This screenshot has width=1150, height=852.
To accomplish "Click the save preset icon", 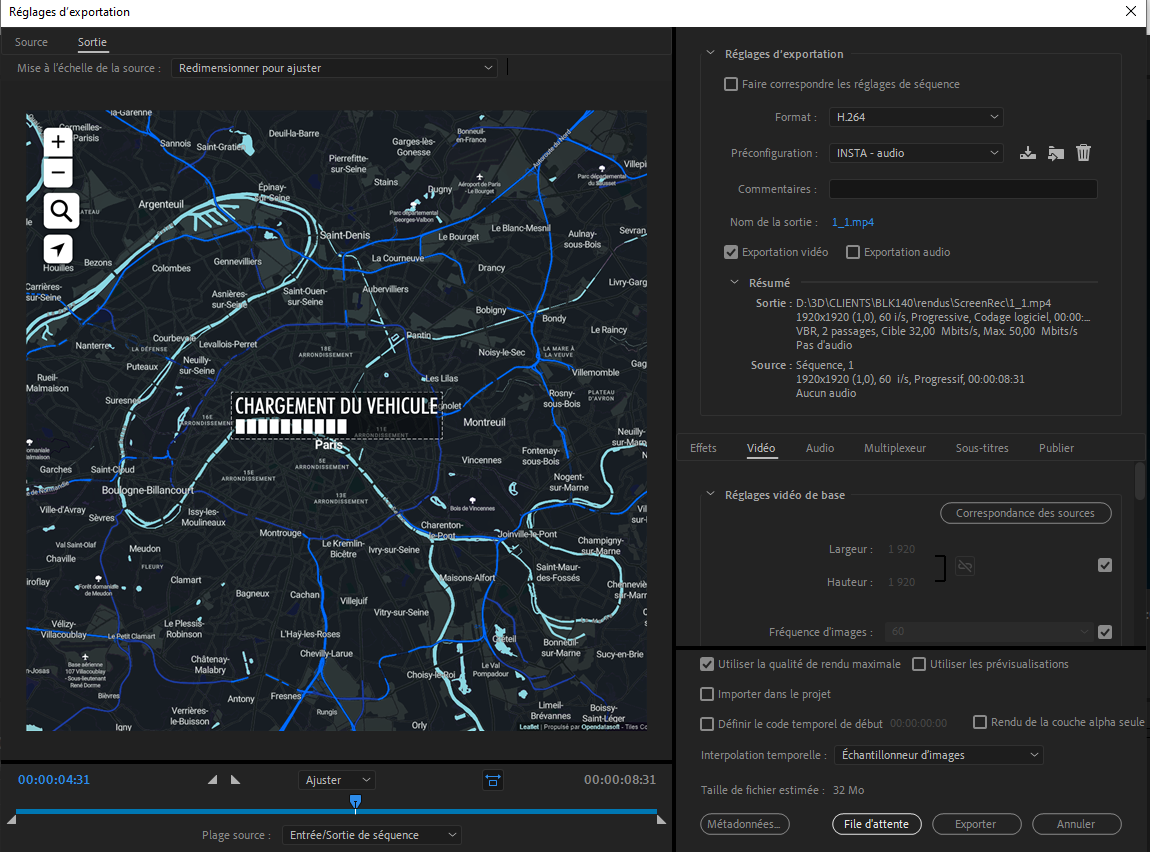I will [x=1027, y=153].
